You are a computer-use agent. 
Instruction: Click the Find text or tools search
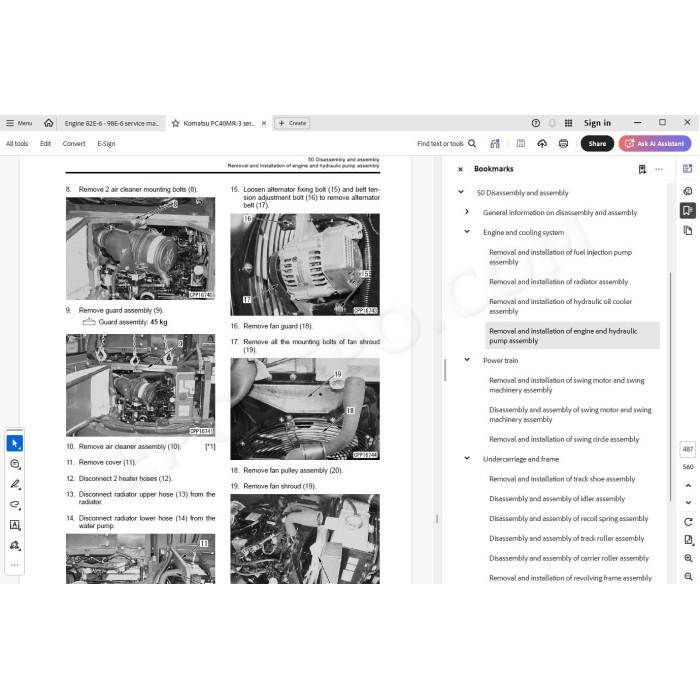coord(446,144)
